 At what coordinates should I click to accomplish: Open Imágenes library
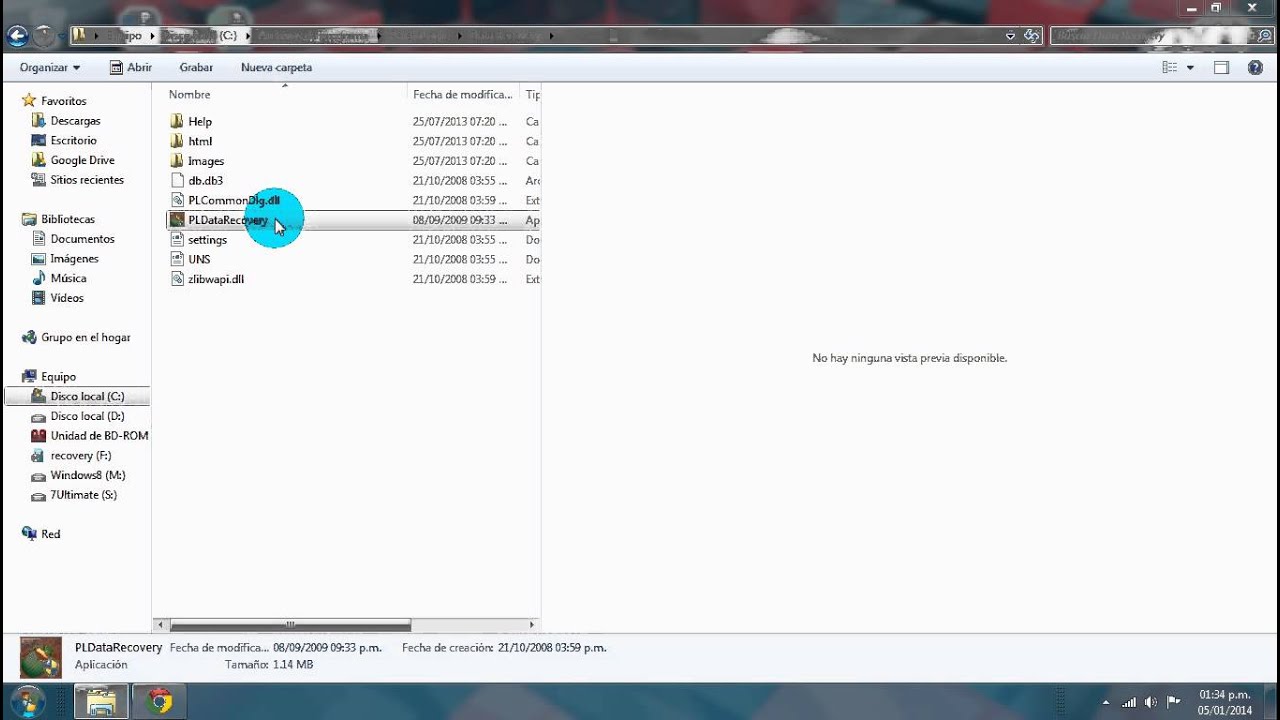click(x=74, y=259)
